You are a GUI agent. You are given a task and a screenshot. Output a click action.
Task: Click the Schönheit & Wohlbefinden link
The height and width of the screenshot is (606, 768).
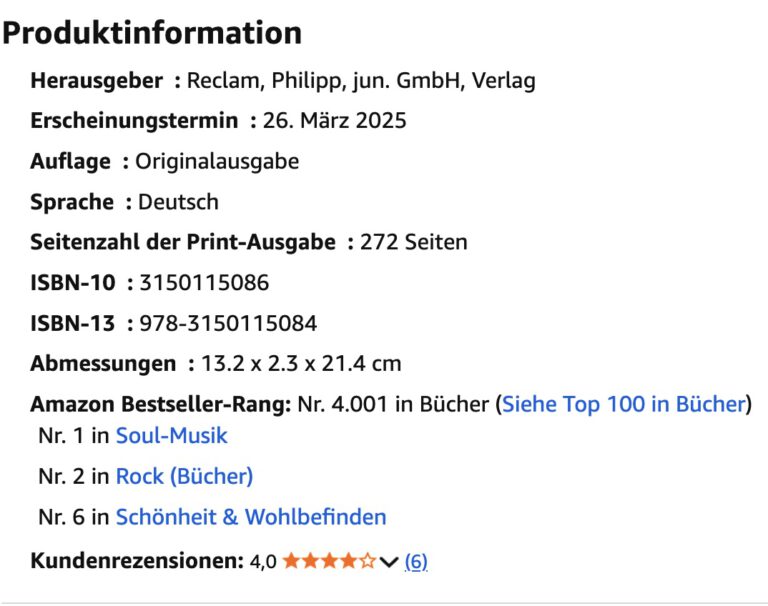(x=250, y=517)
